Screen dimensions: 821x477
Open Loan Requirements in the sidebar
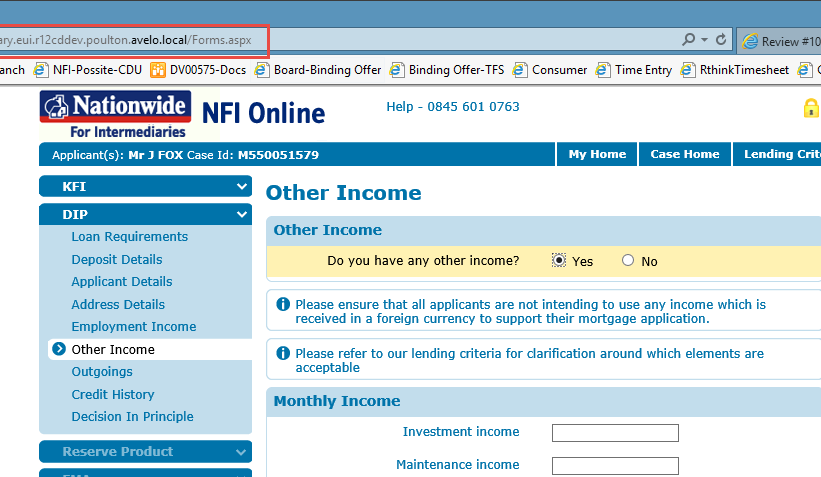click(x=129, y=237)
